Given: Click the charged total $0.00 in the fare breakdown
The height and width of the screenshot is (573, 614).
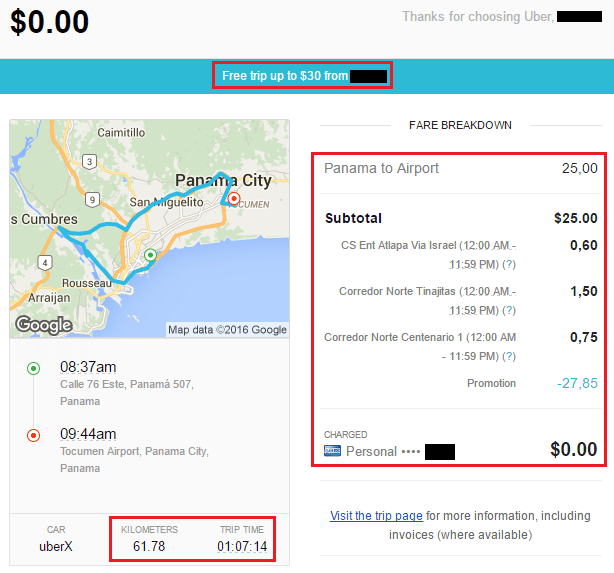Looking at the screenshot, I should pos(574,449).
